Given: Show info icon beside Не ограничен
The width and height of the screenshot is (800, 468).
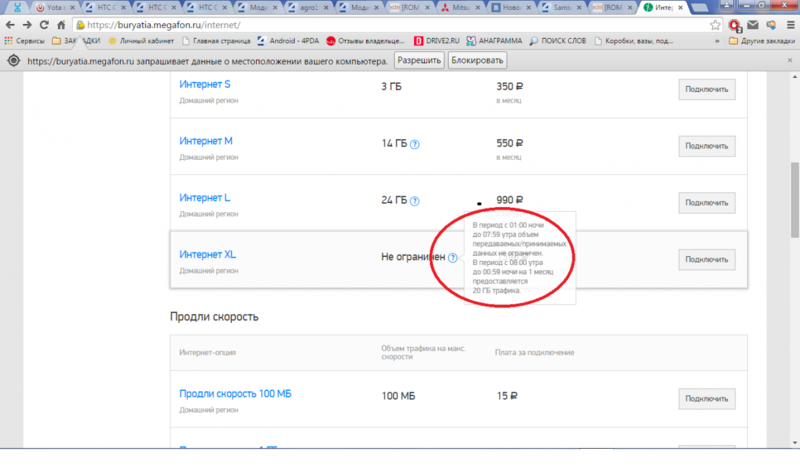Looking at the screenshot, I should tap(453, 258).
